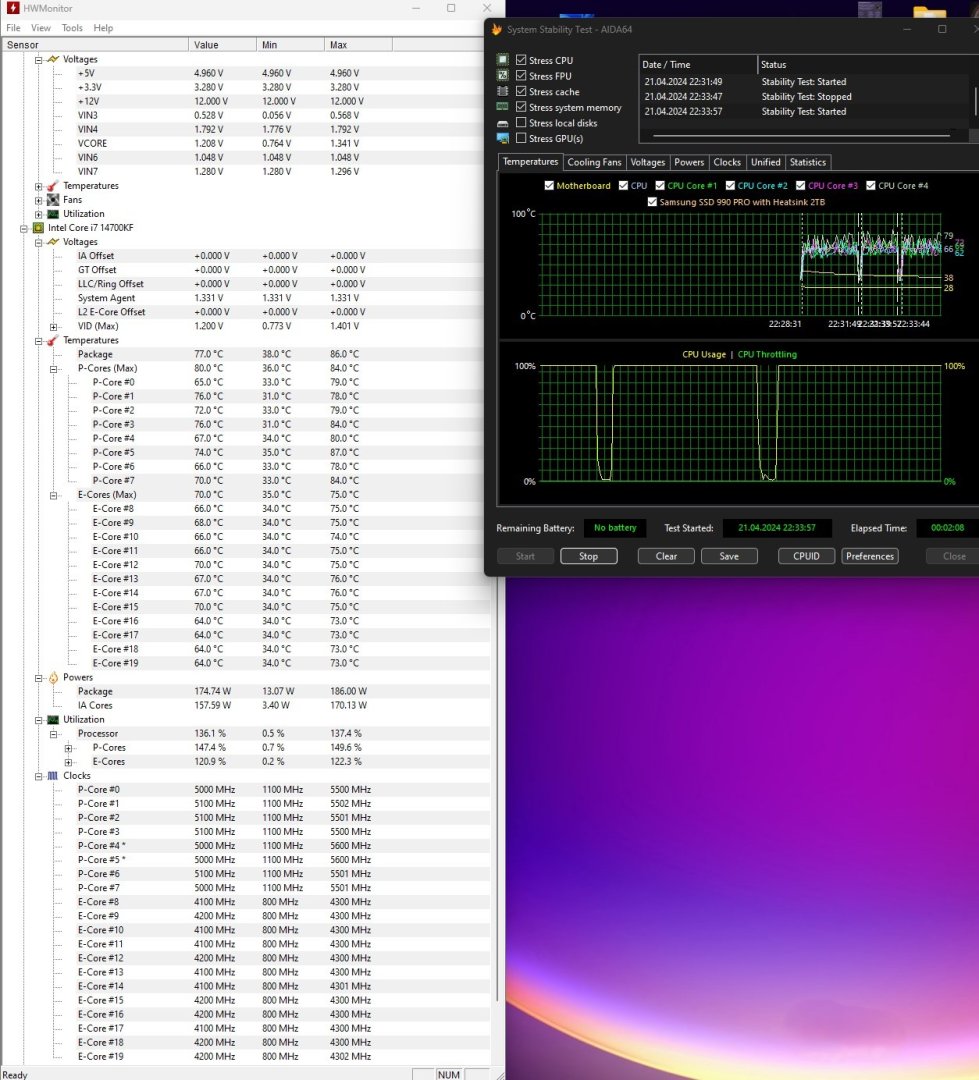Click the CPU chip icon beside Stress CPU
Viewport: 979px width, 1080px height.
pyautogui.click(x=503, y=60)
